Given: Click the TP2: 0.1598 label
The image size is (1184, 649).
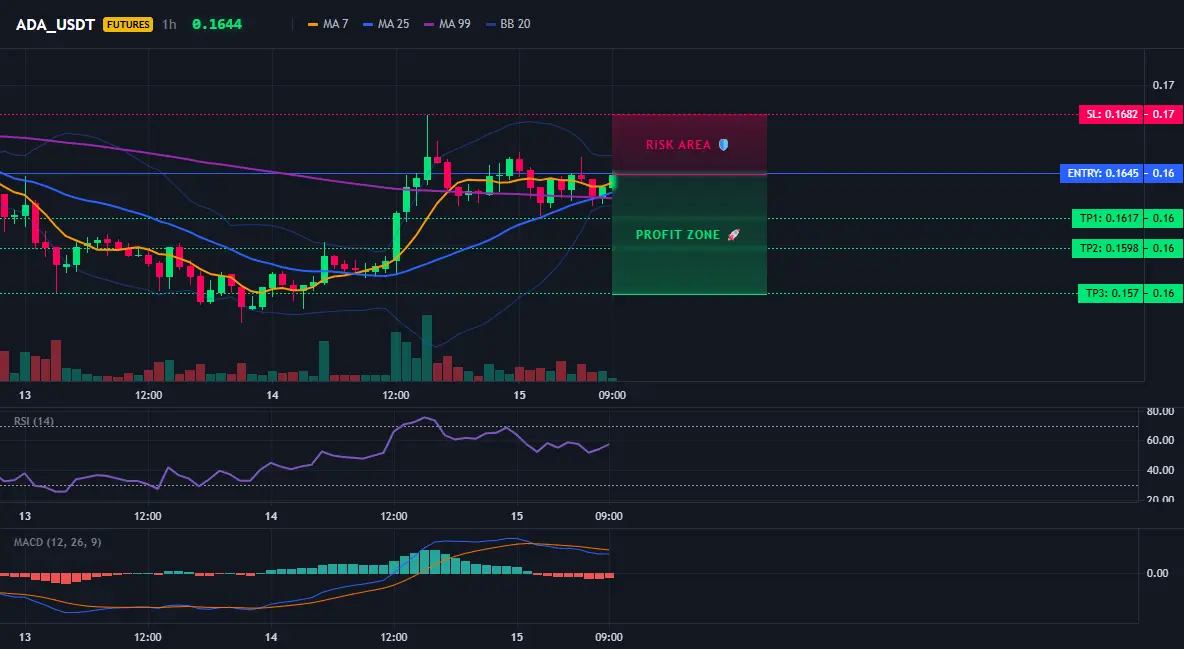Looking at the screenshot, I should point(1108,248).
